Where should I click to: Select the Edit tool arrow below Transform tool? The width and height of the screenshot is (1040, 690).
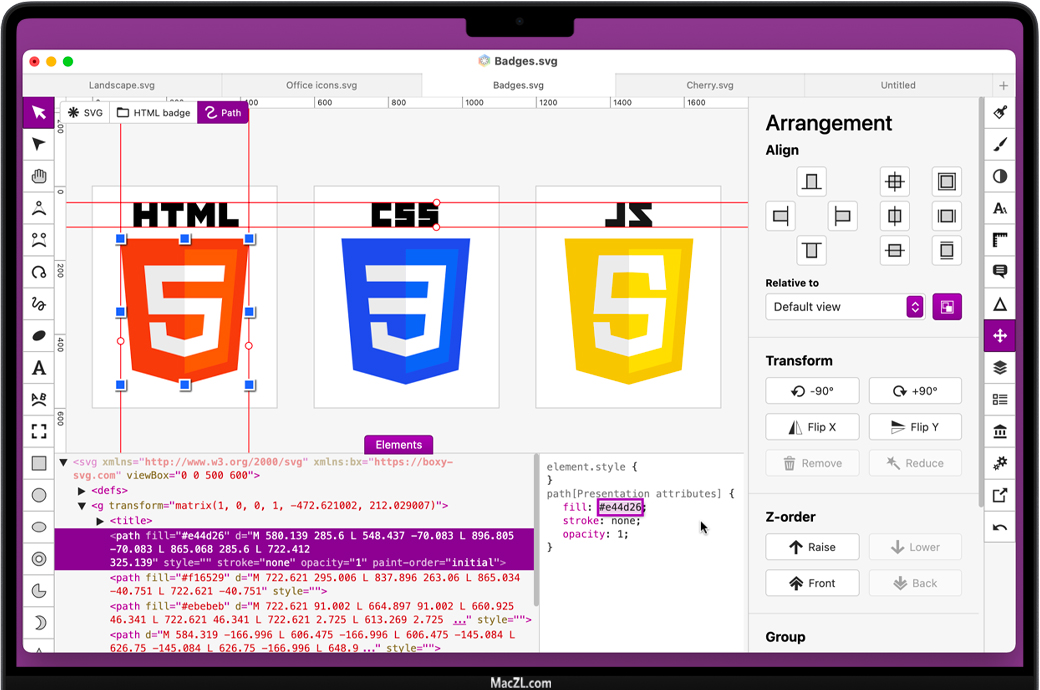(x=39, y=145)
